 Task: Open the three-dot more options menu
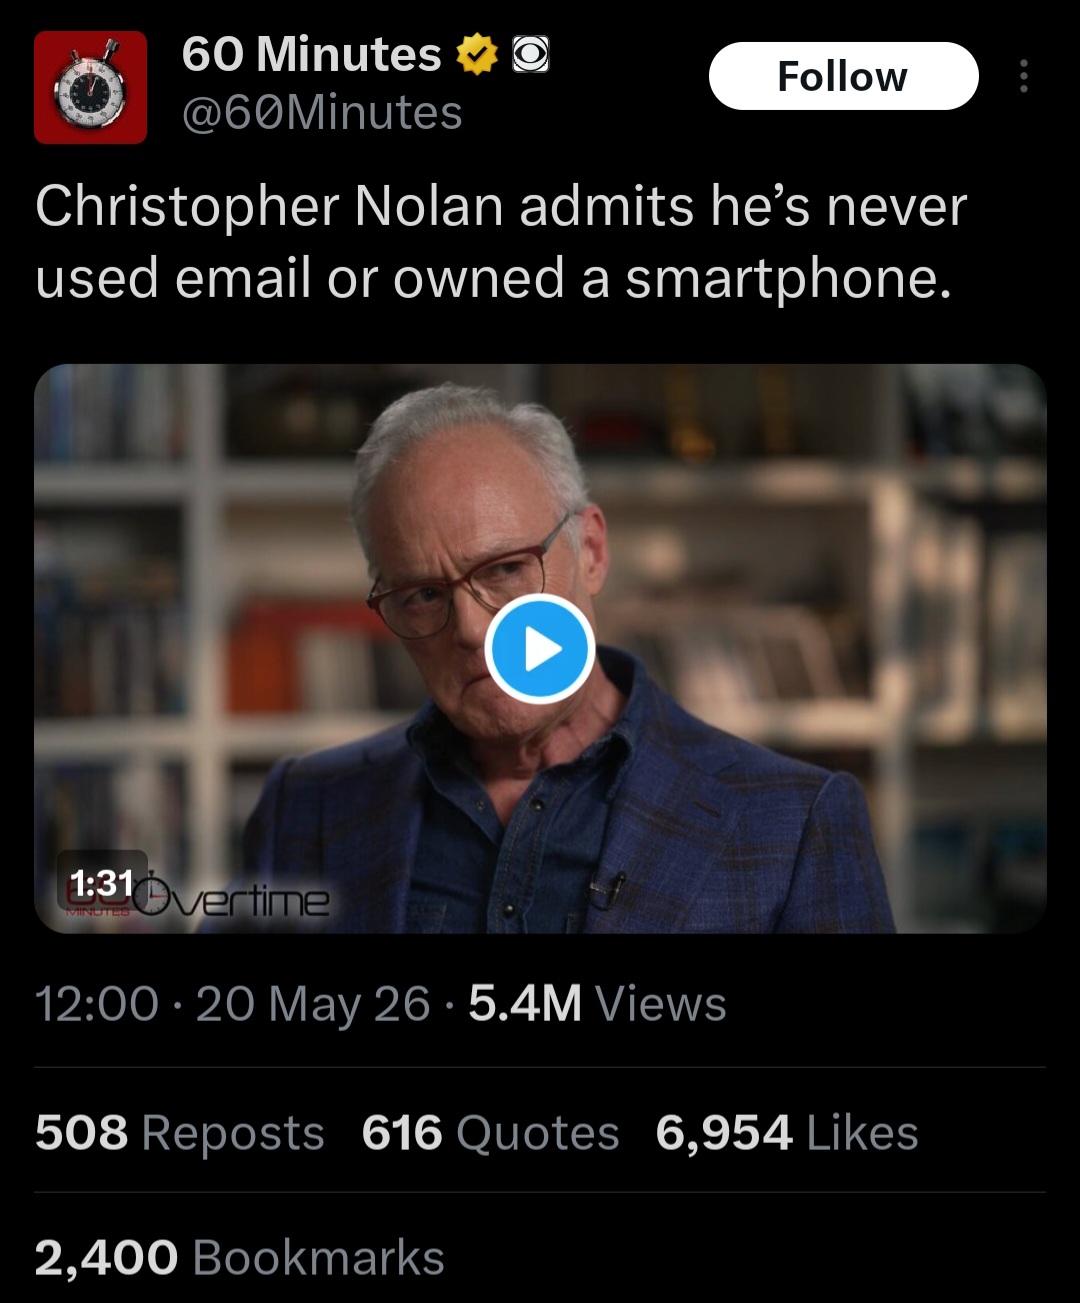click(x=1023, y=76)
